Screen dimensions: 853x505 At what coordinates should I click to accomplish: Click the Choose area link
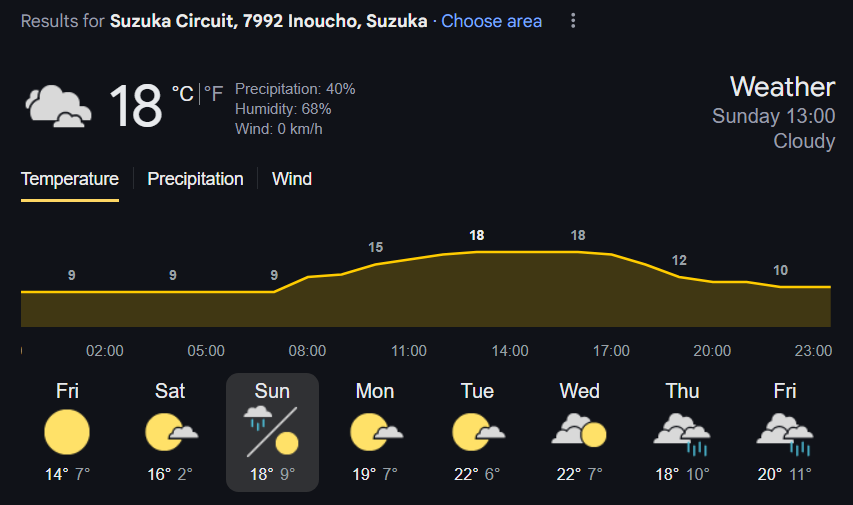491,21
